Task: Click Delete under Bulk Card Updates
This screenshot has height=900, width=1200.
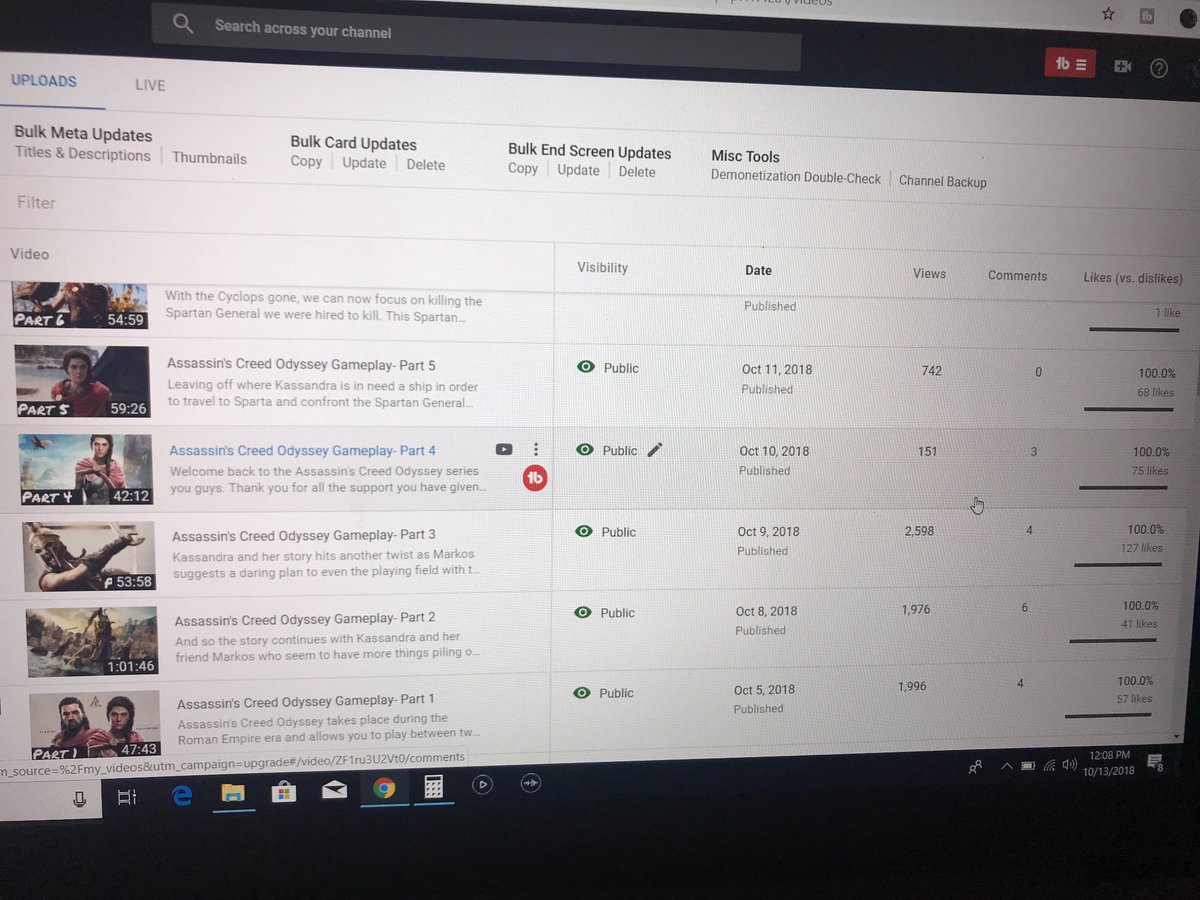Action: point(426,165)
